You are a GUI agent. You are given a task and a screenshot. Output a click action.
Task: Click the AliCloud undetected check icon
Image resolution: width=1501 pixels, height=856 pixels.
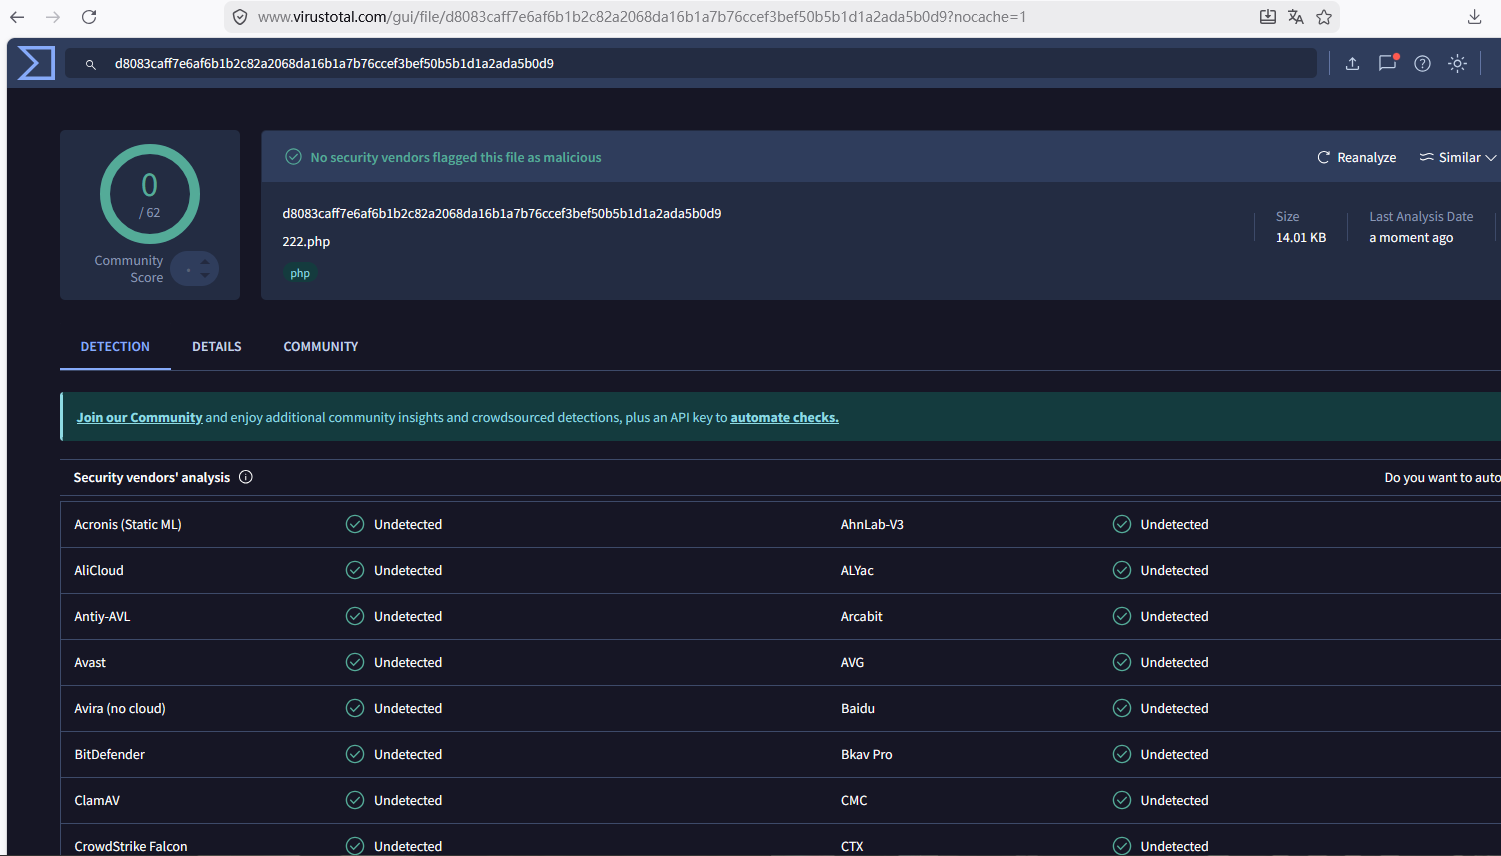355,570
